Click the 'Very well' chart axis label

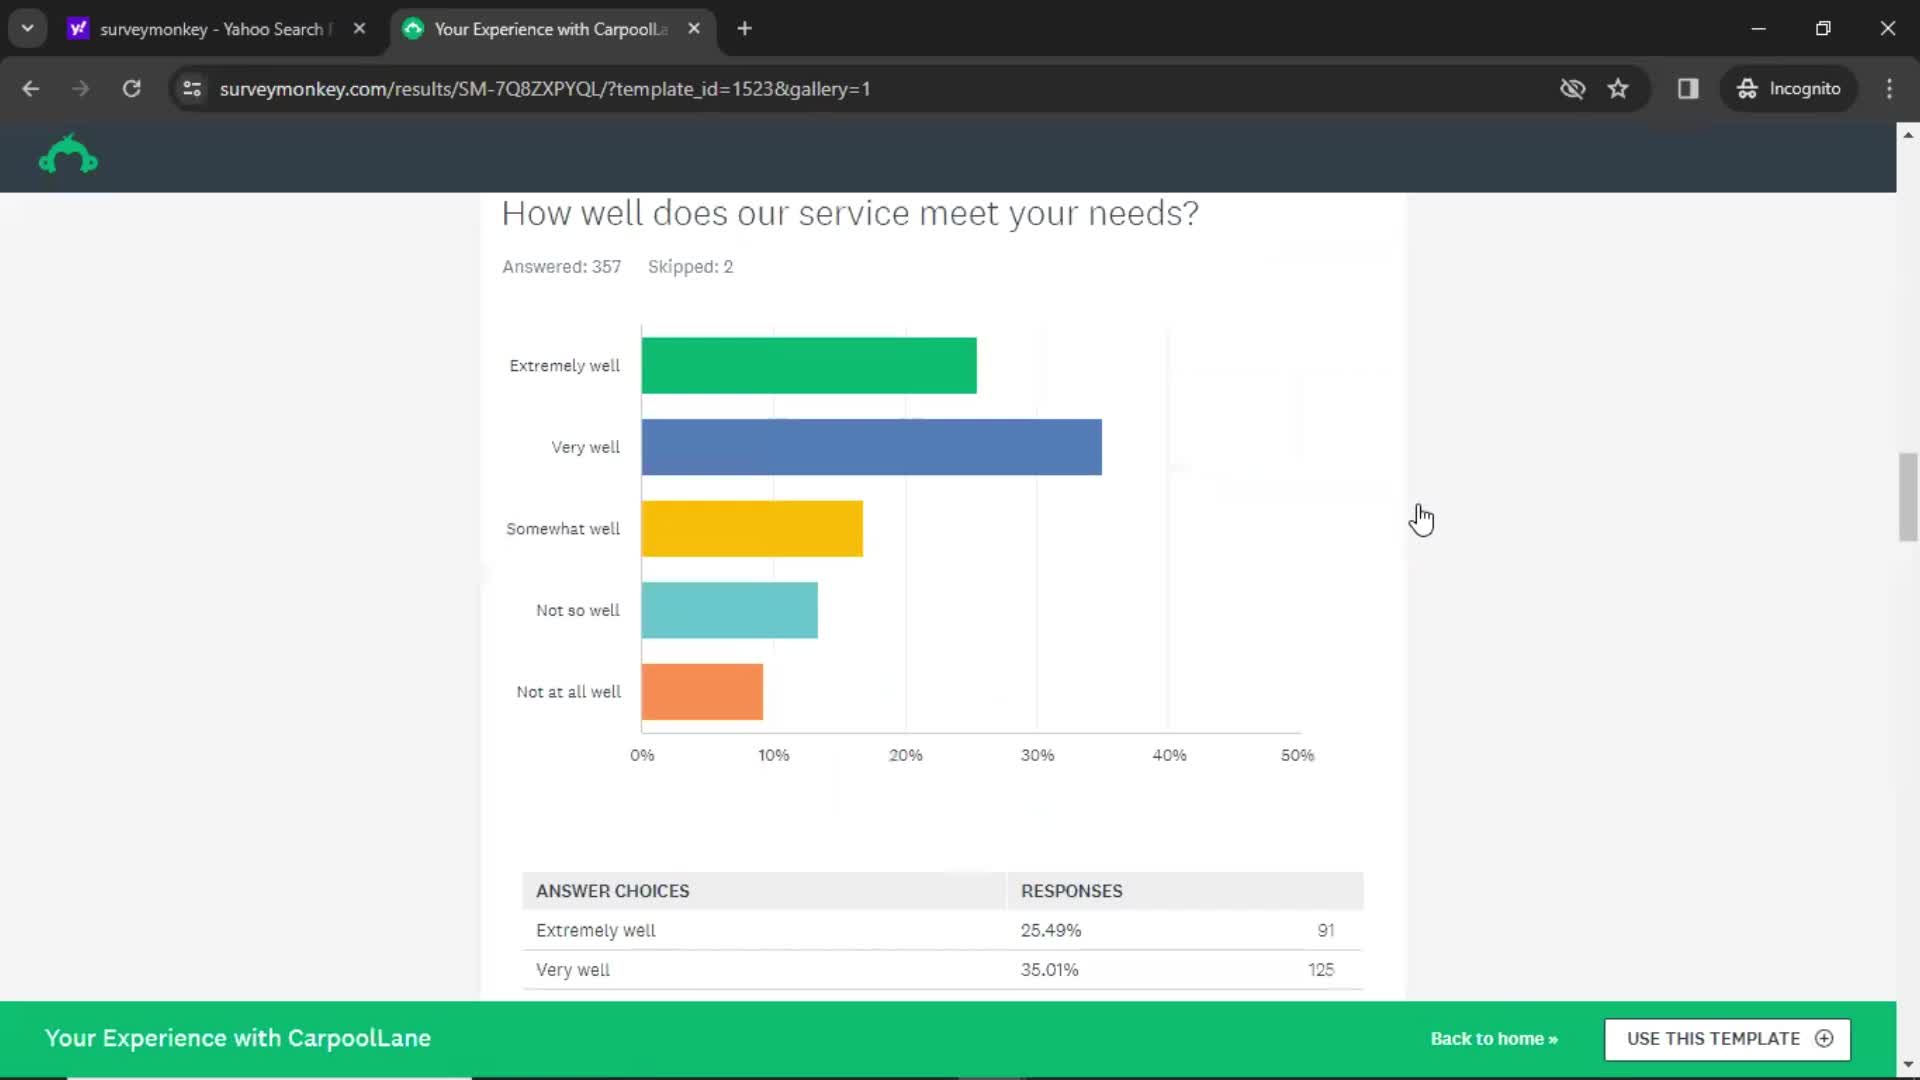click(x=585, y=447)
